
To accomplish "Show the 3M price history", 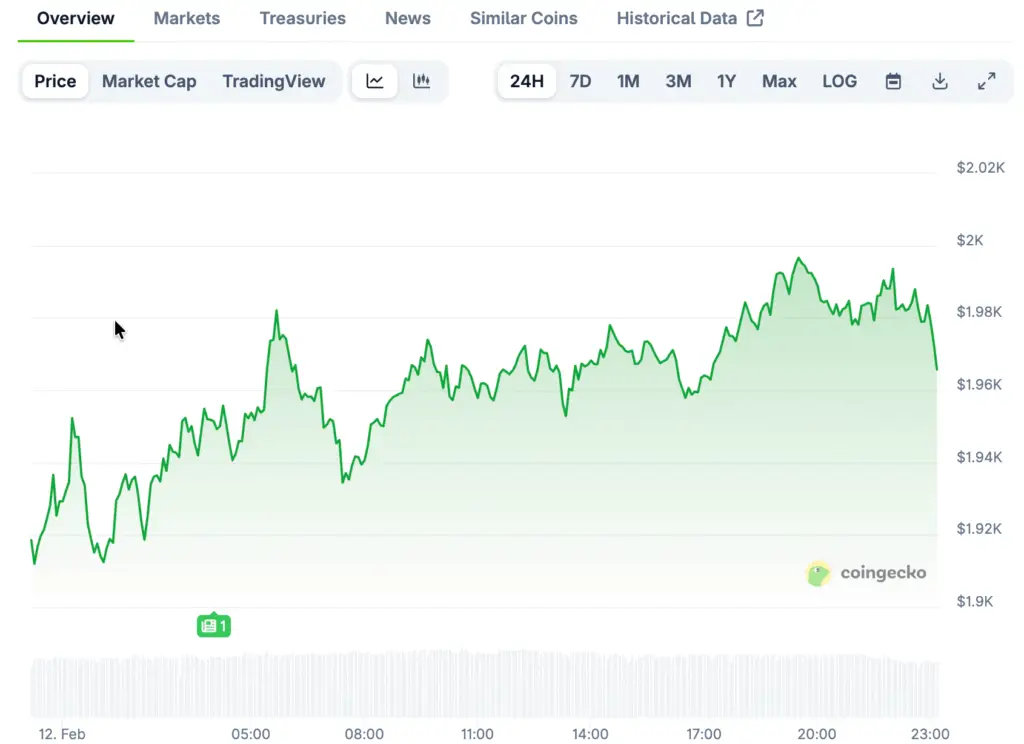I will pyautogui.click(x=678, y=82).
